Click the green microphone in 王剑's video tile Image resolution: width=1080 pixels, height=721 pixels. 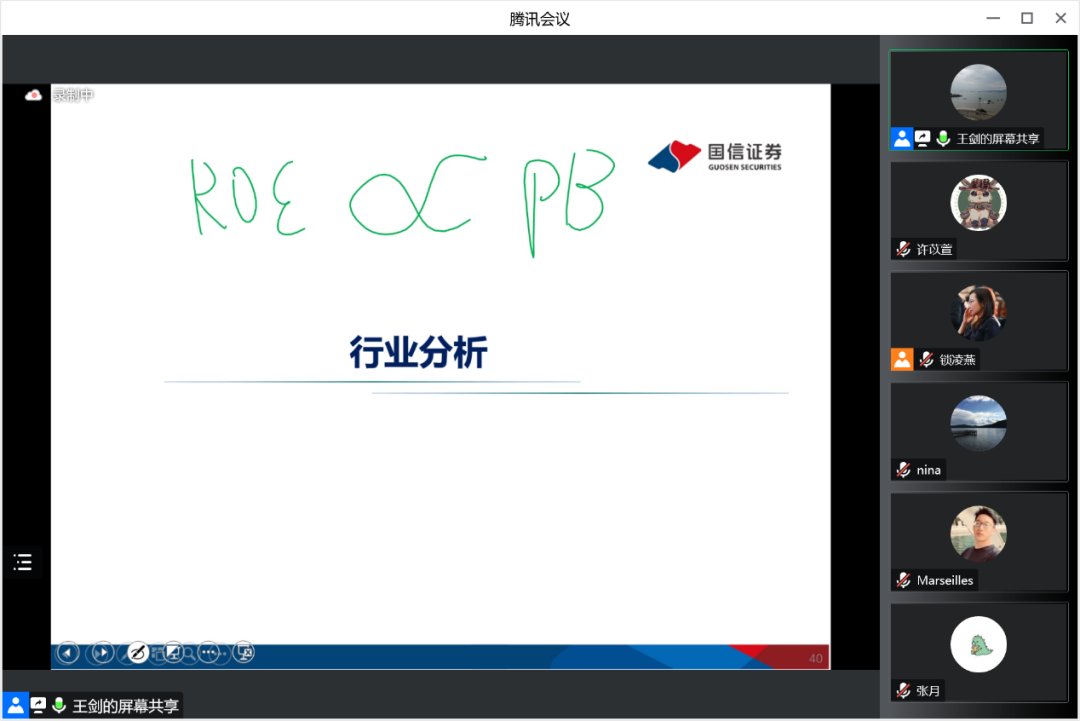[x=942, y=139]
